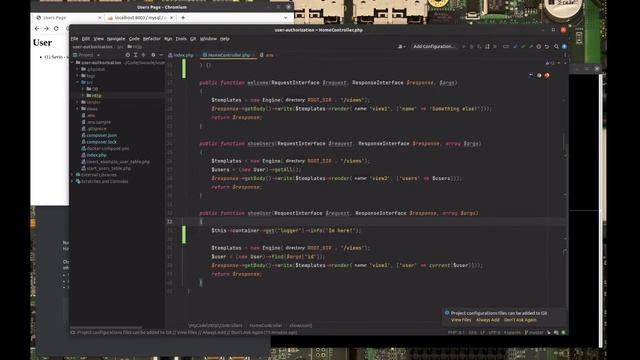Viewport: 640px width, 360px height.
Task: Click PHP language level in status bar
Action: tap(456, 333)
